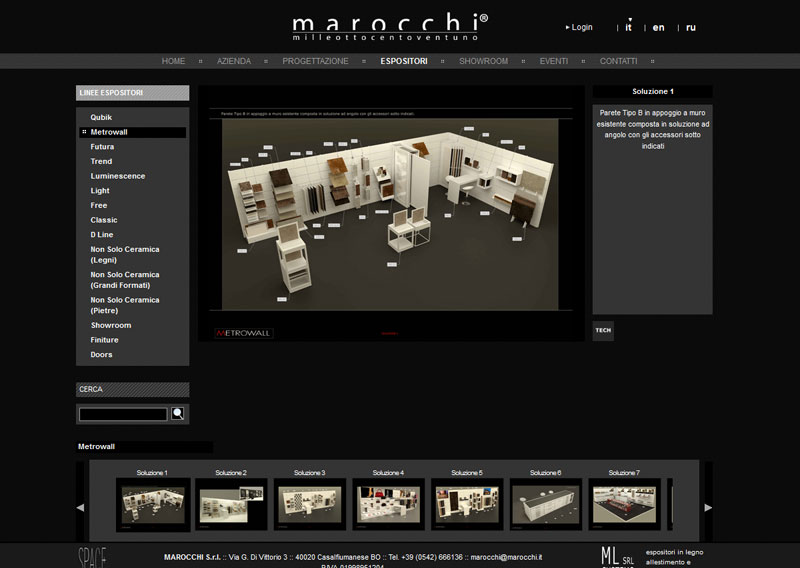The image size is (800, 568).
Task: Open the Soluzione 6 thumbnail
Action: tap(545, 505)
